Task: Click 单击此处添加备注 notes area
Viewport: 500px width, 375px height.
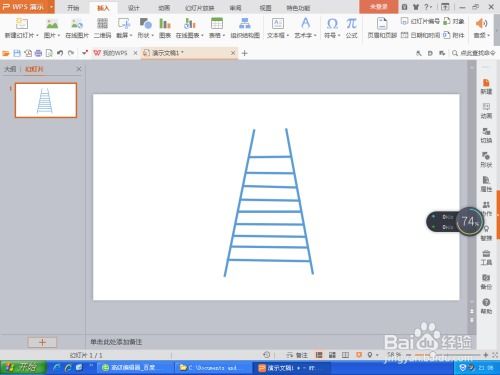Action: (x=116, y=342)
